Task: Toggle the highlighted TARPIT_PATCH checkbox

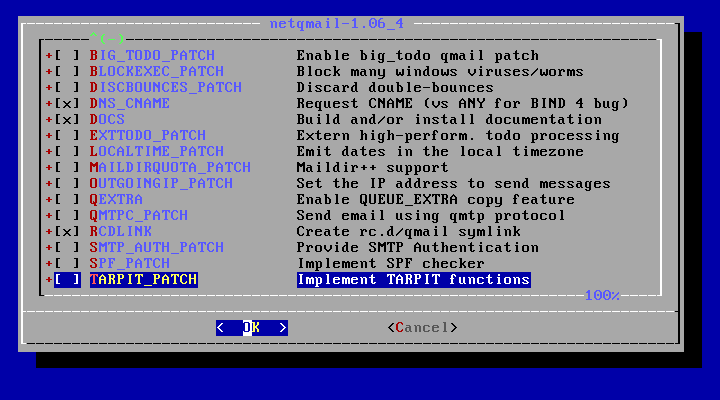Action: (x=67, y=280)
